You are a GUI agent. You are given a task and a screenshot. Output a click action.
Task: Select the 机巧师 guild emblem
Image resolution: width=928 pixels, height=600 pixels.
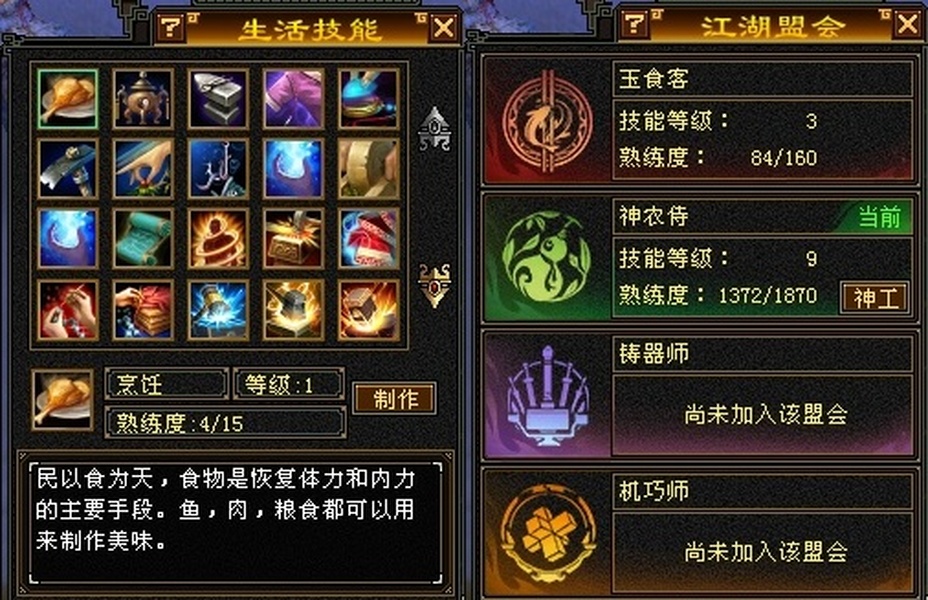point(547,533)
